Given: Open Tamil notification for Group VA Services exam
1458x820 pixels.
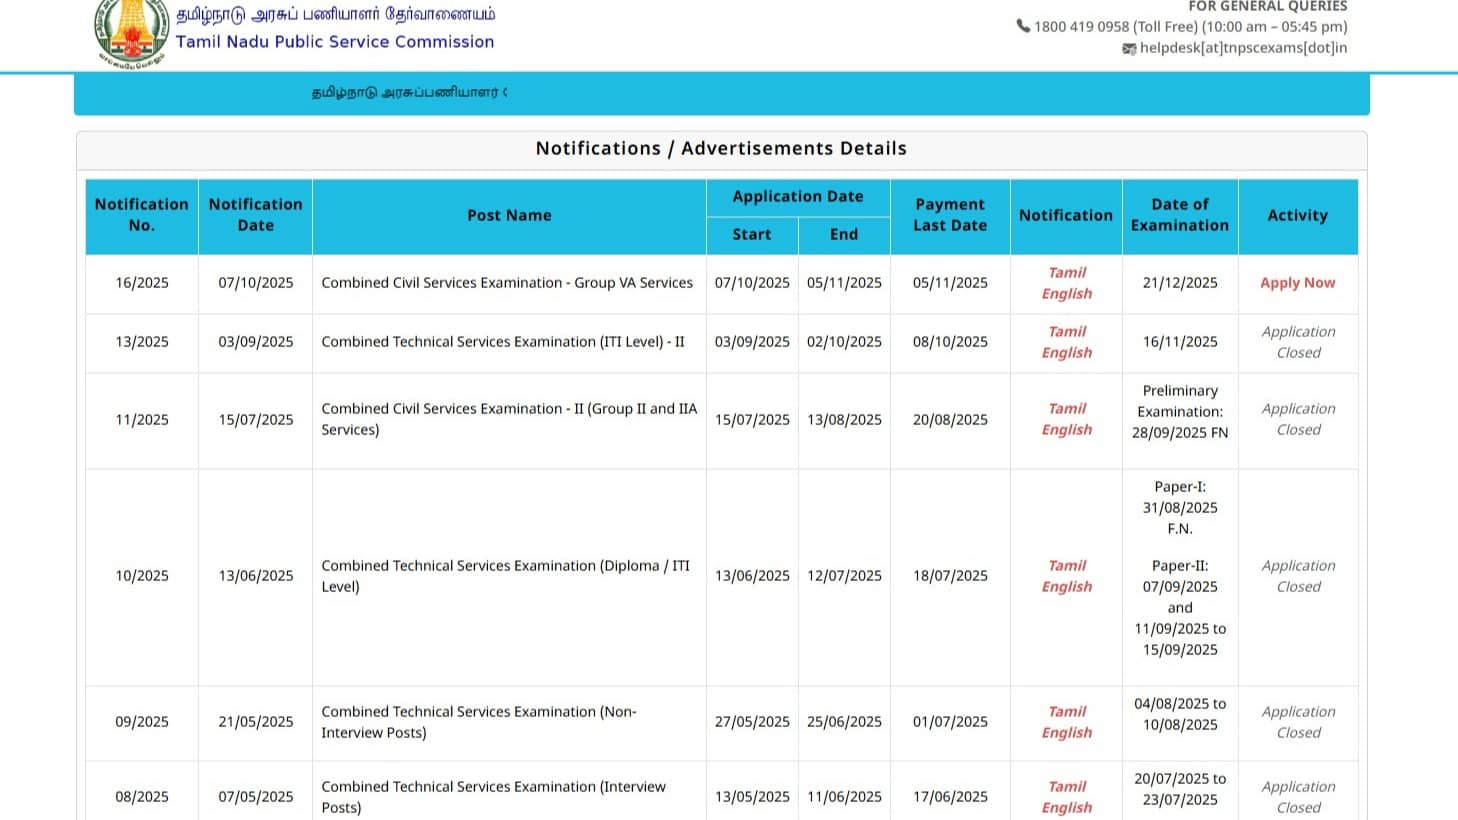Looking at the screenshot, I should click(x=1066, y=272).
